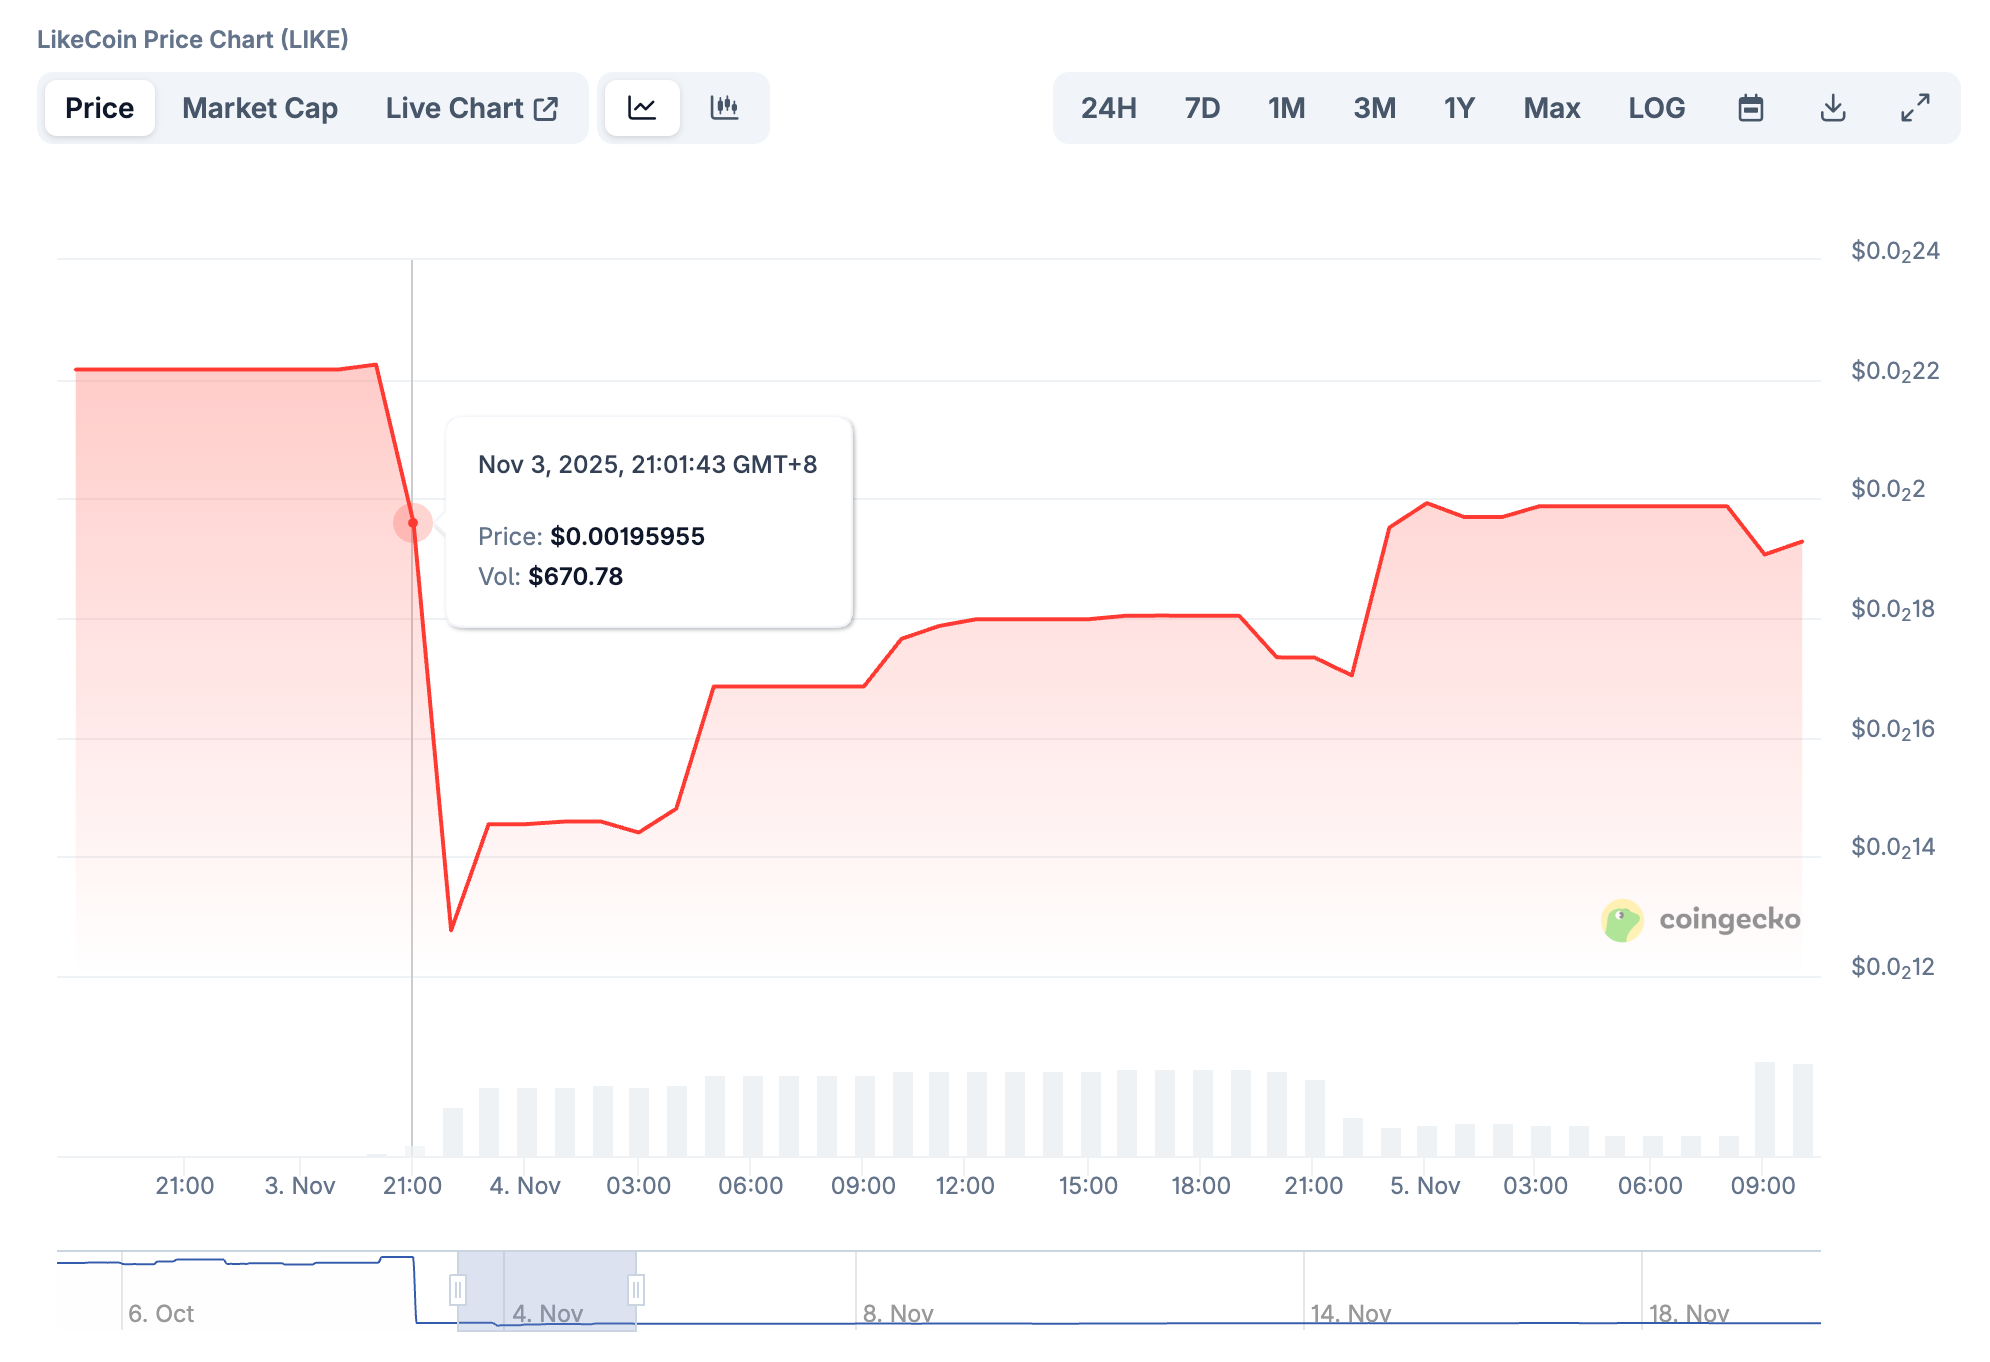Expand chart to fullscreen
Viewport: 1990px width, 1362px height.
pyautogui.click(x=1914, y=108)
